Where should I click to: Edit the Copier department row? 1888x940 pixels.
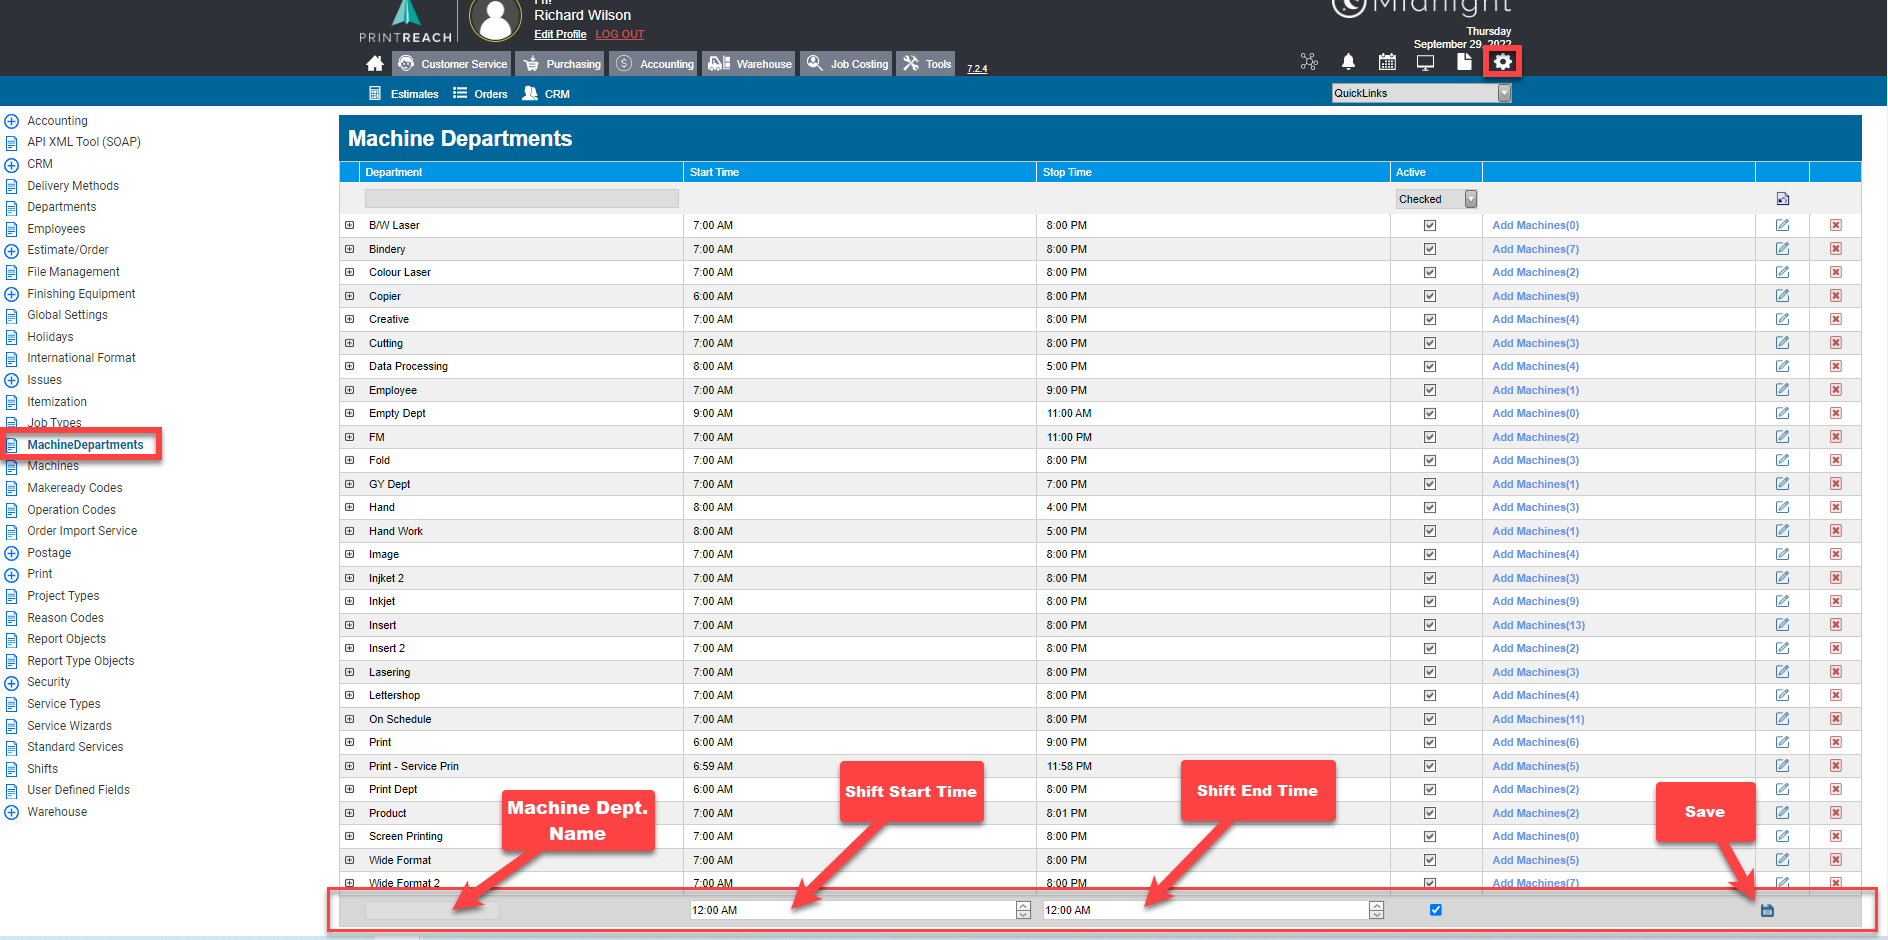pyautogui.click(x=1782, y=296)
